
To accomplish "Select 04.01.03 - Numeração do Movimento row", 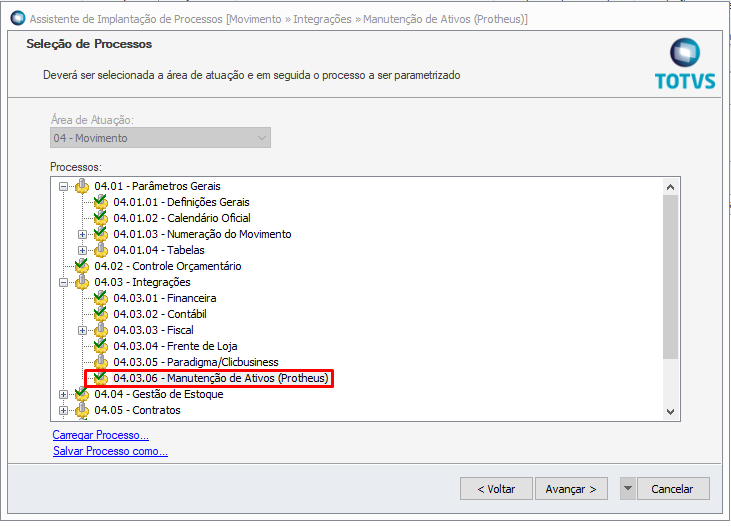I will tap(202, 234).
